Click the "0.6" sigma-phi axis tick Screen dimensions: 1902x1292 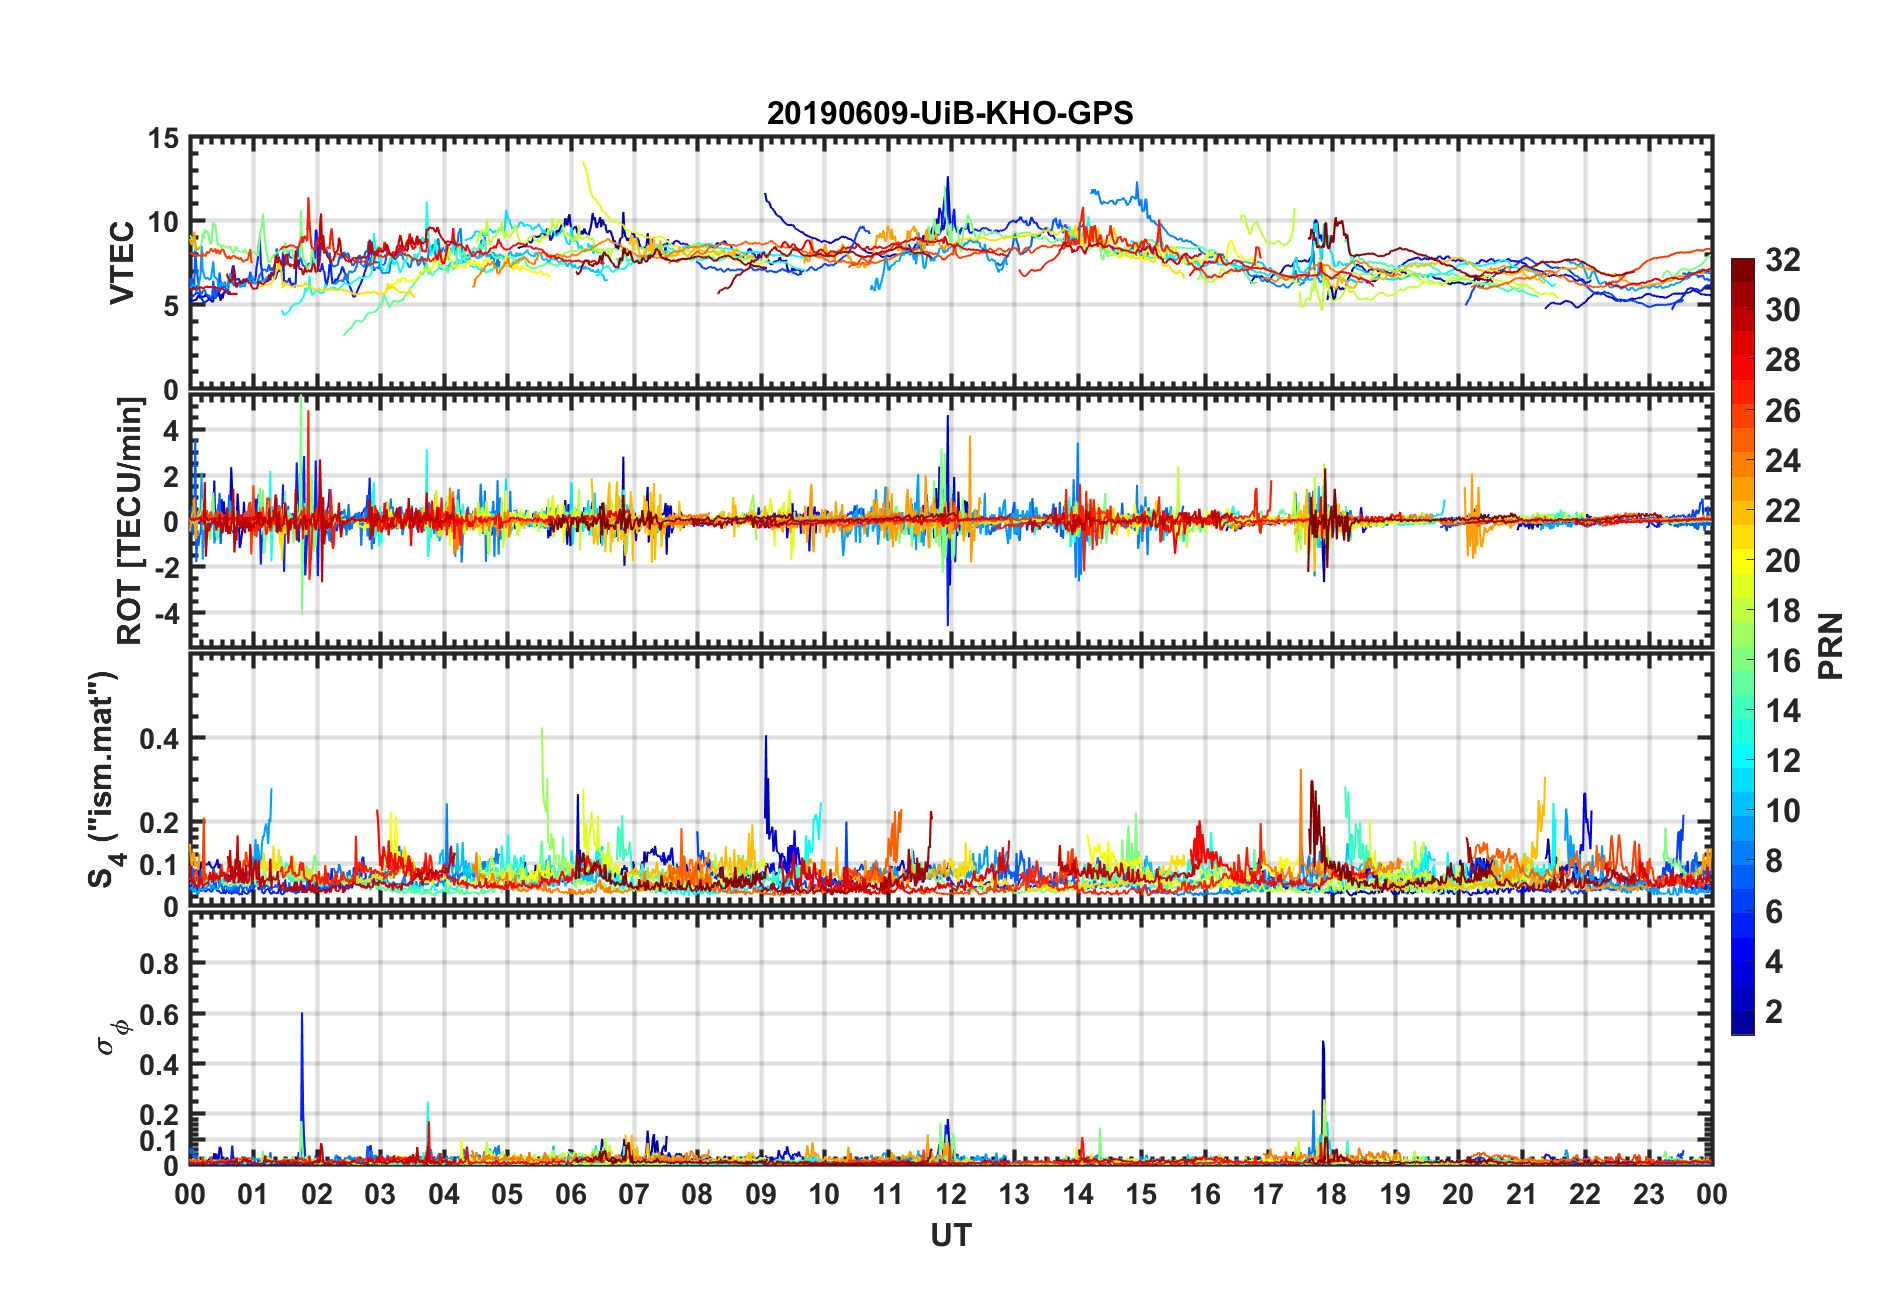click(160, 1015)
